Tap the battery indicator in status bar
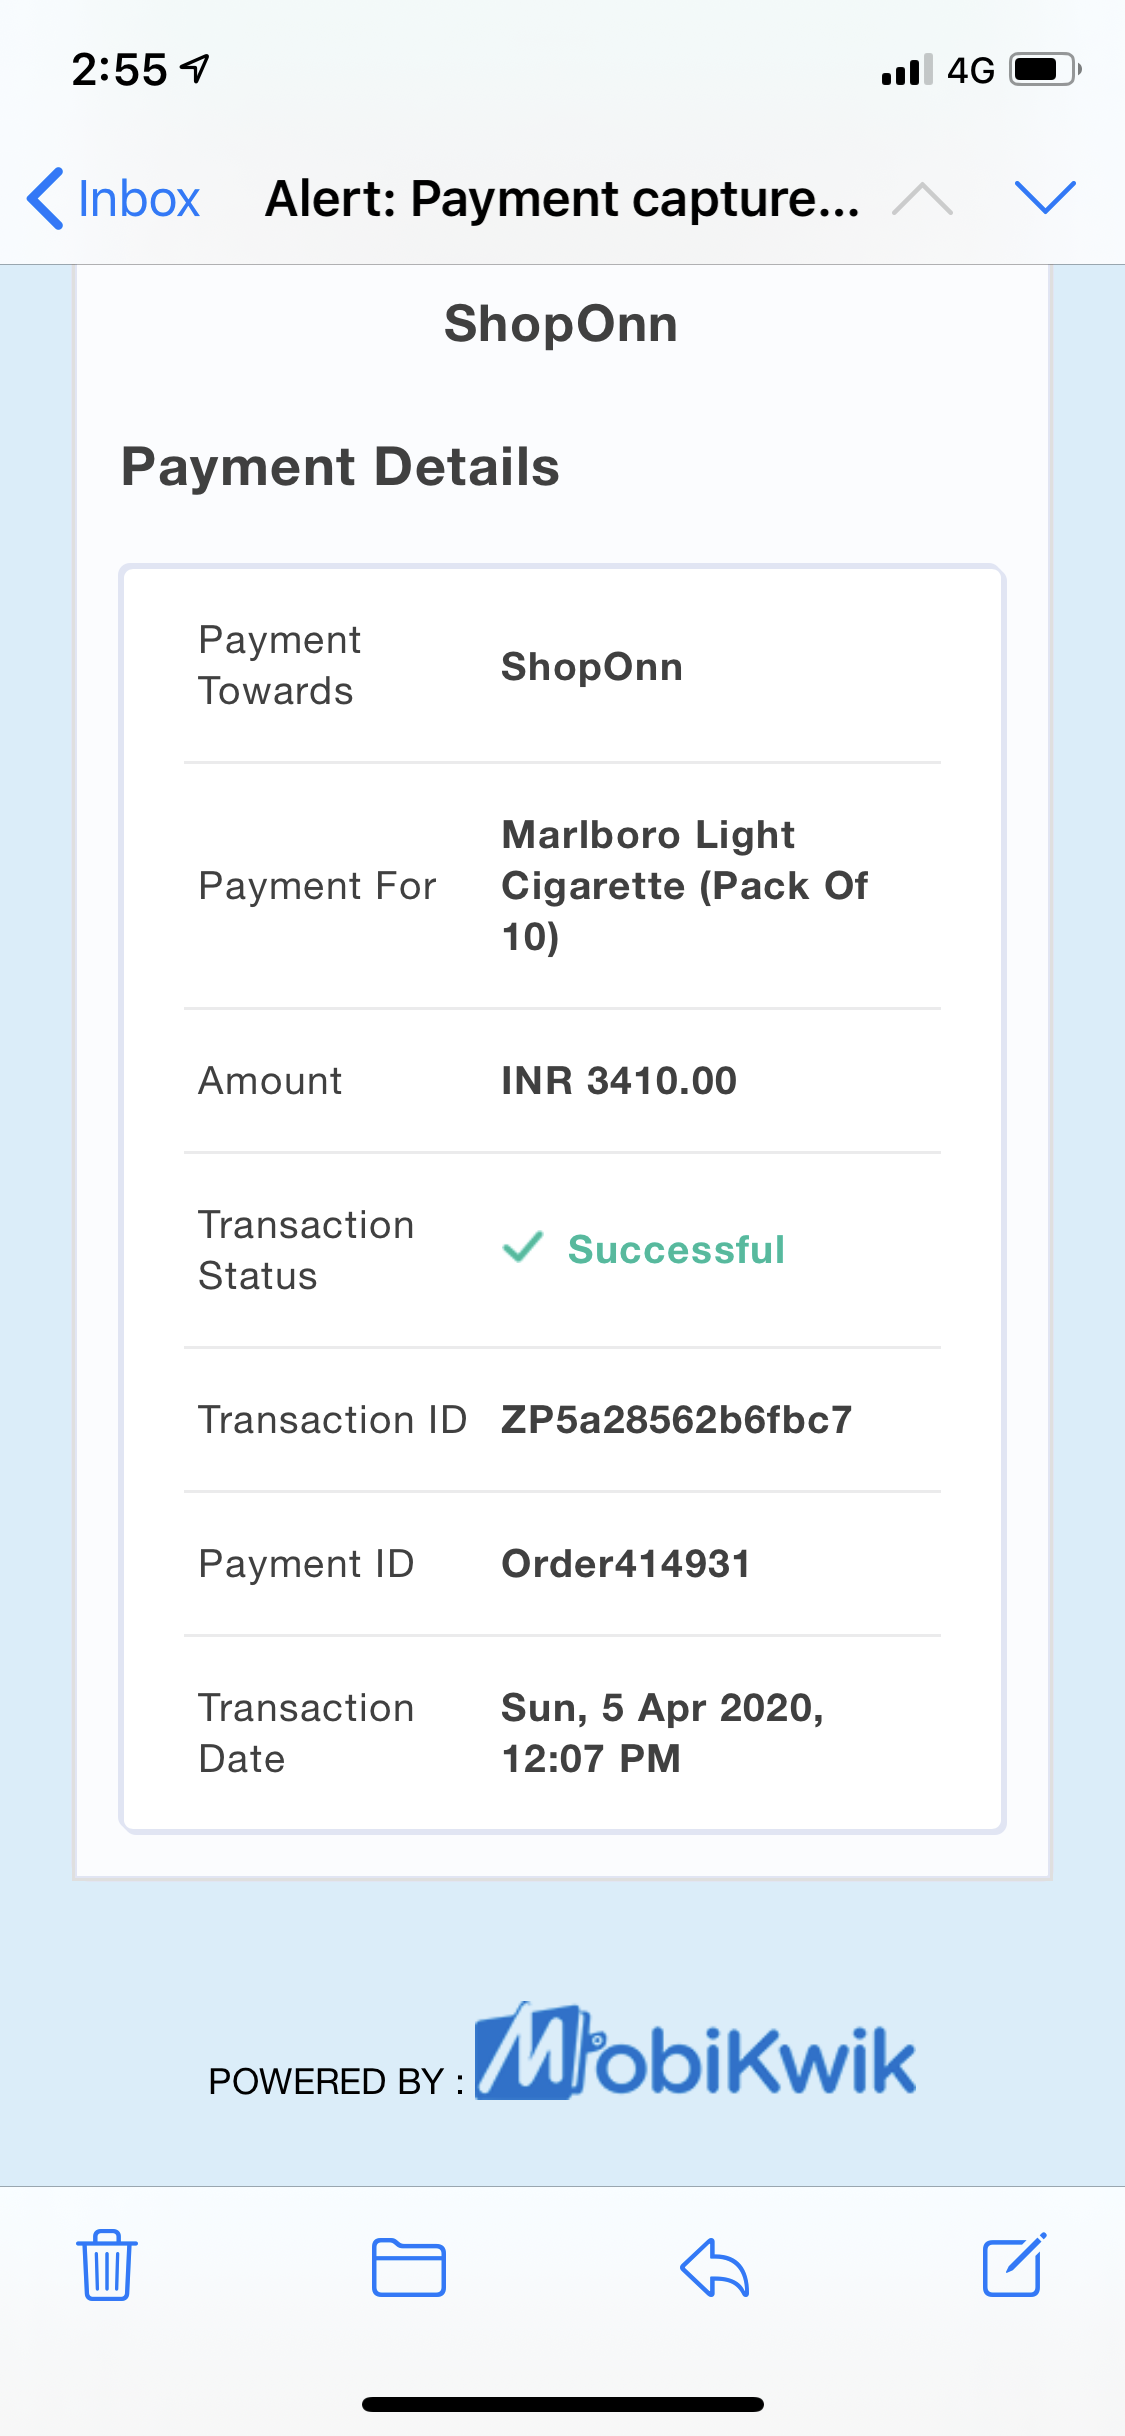This screenshot has width=1125, height=2436. coord(1045,70)
